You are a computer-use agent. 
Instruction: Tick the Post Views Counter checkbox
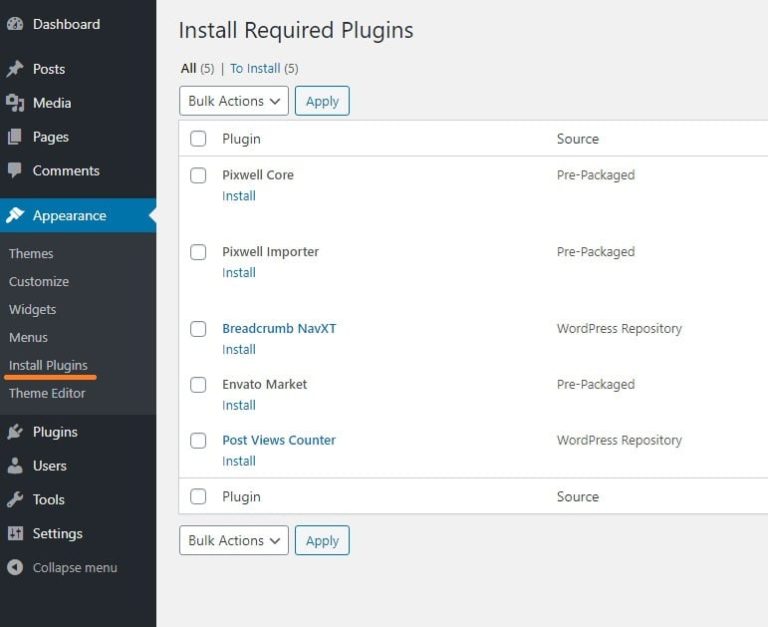click(198, 440)
